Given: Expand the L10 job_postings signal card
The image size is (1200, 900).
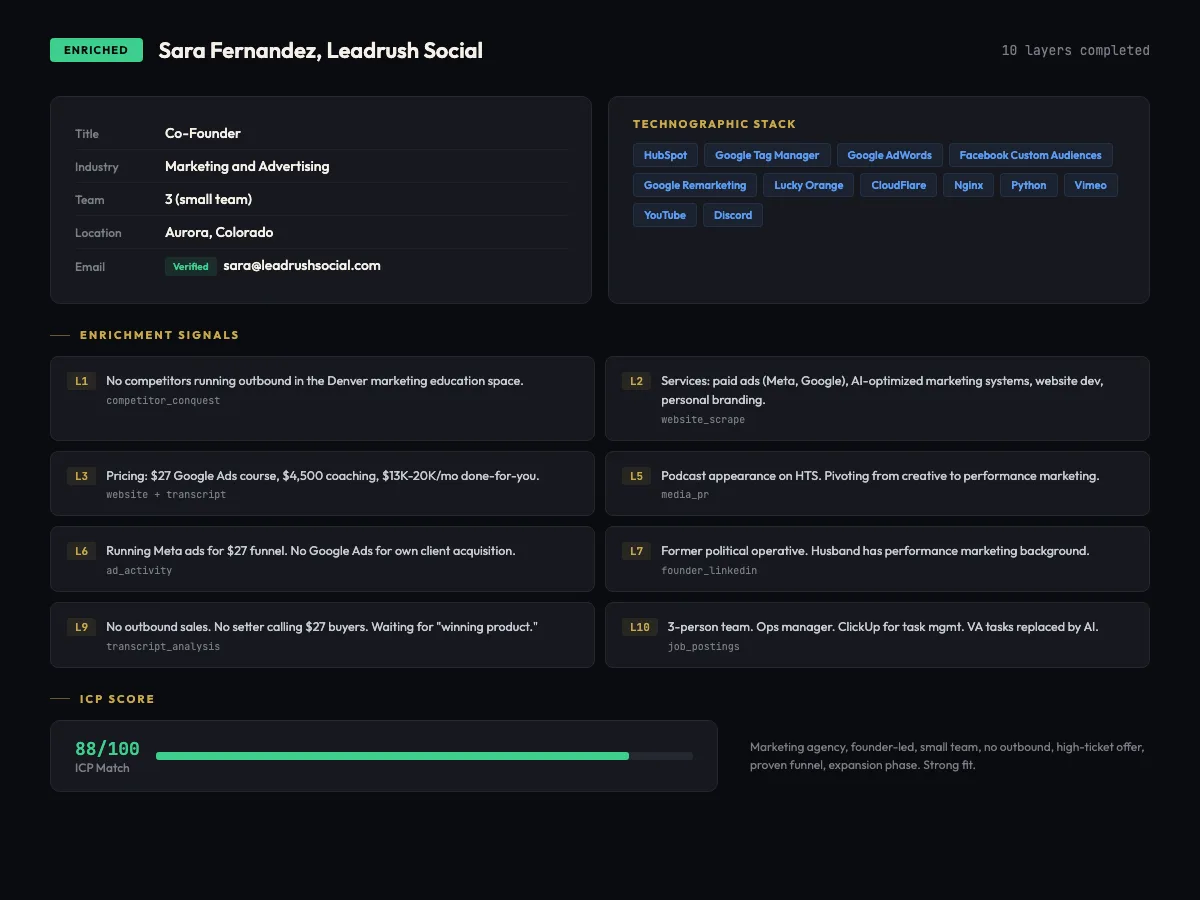Looking at the screenshot, I should point(877,634).
